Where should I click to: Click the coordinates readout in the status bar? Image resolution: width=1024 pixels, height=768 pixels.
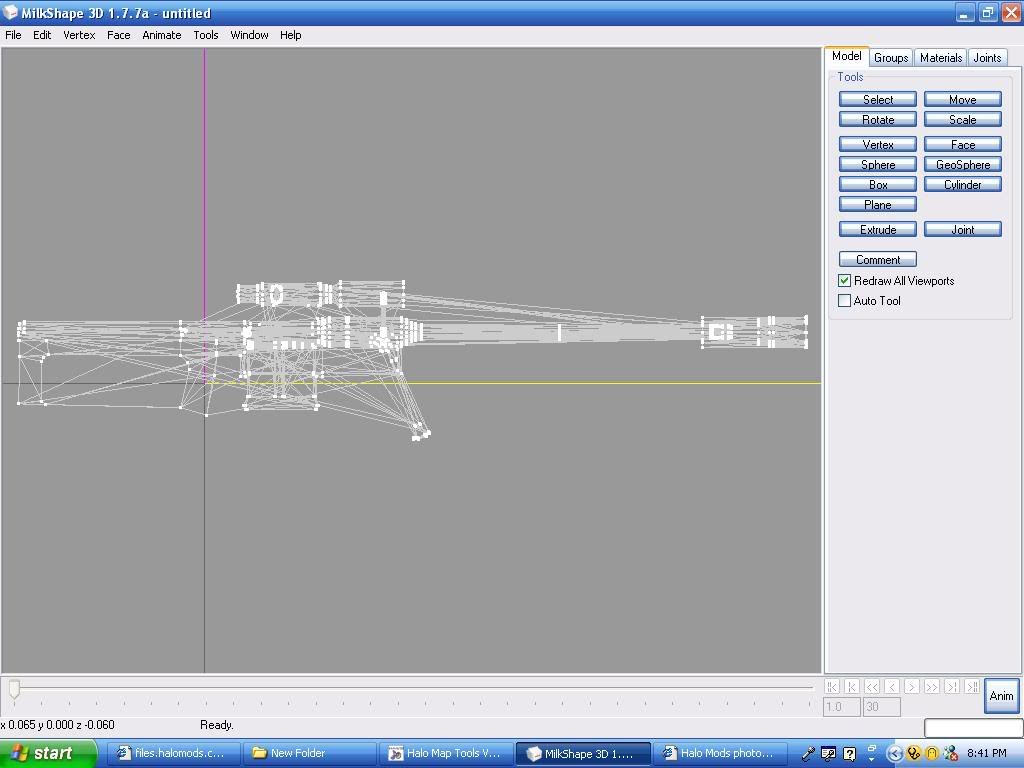tap(57, 725)
